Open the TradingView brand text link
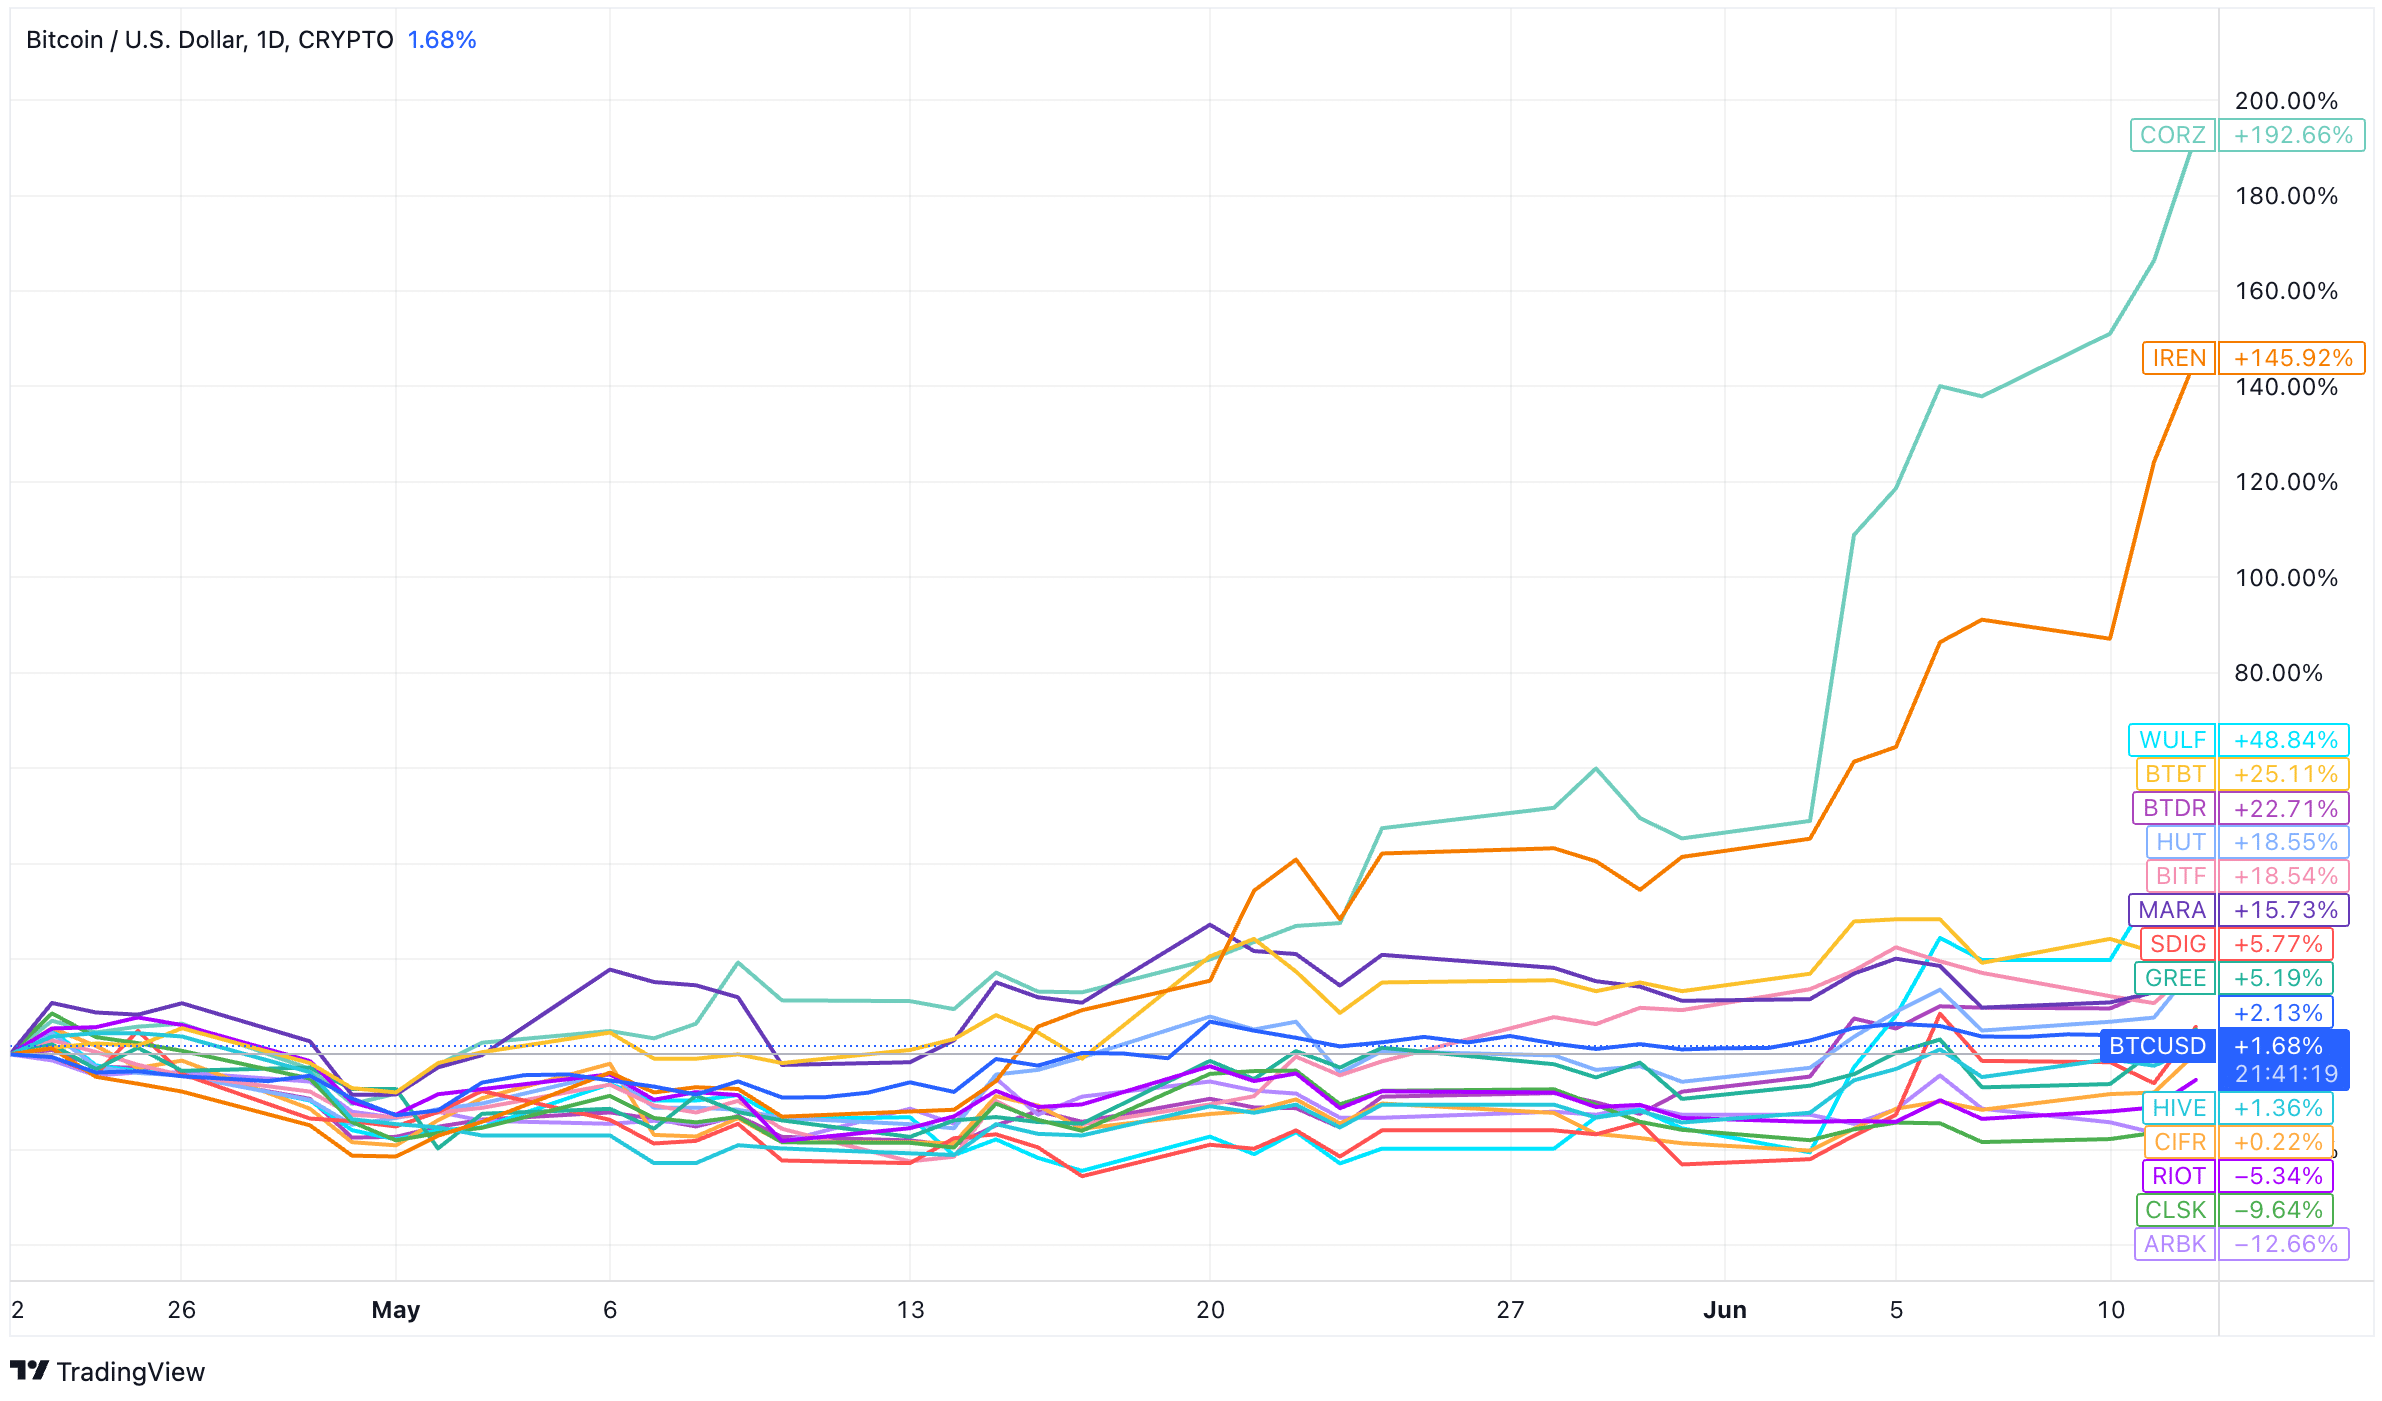 130,1371
